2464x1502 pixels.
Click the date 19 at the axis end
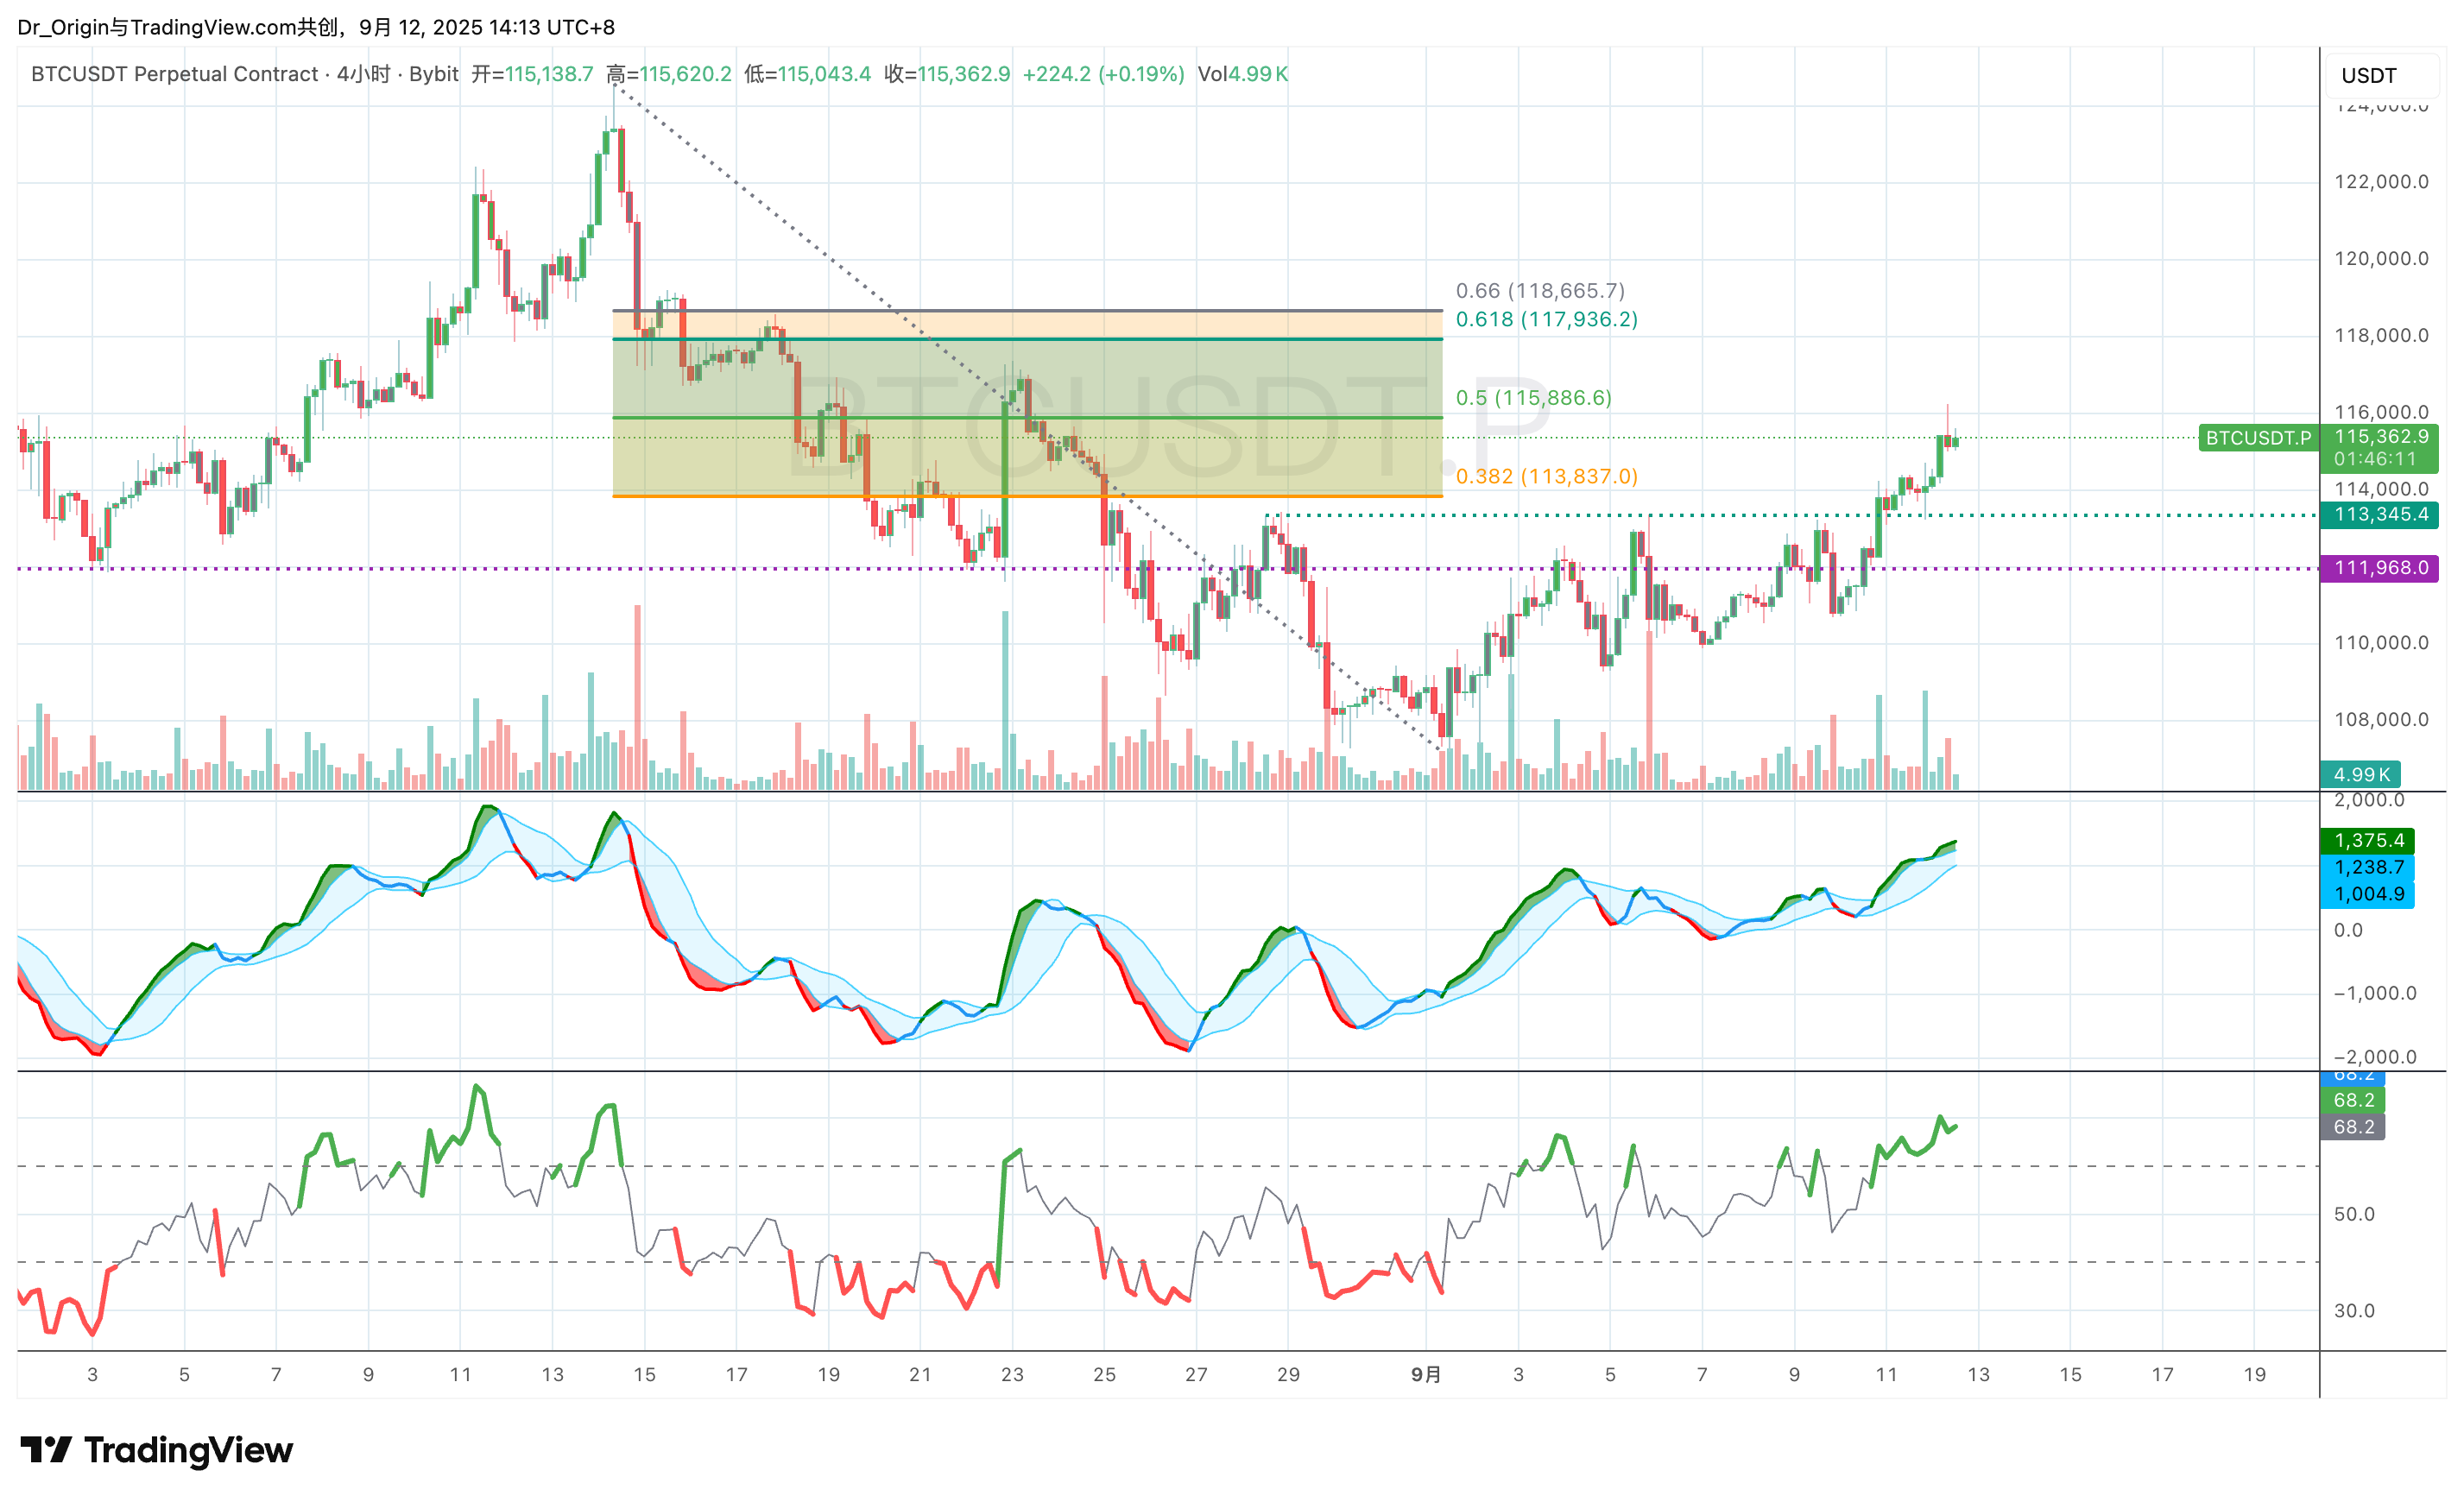coord(2254,1375)
